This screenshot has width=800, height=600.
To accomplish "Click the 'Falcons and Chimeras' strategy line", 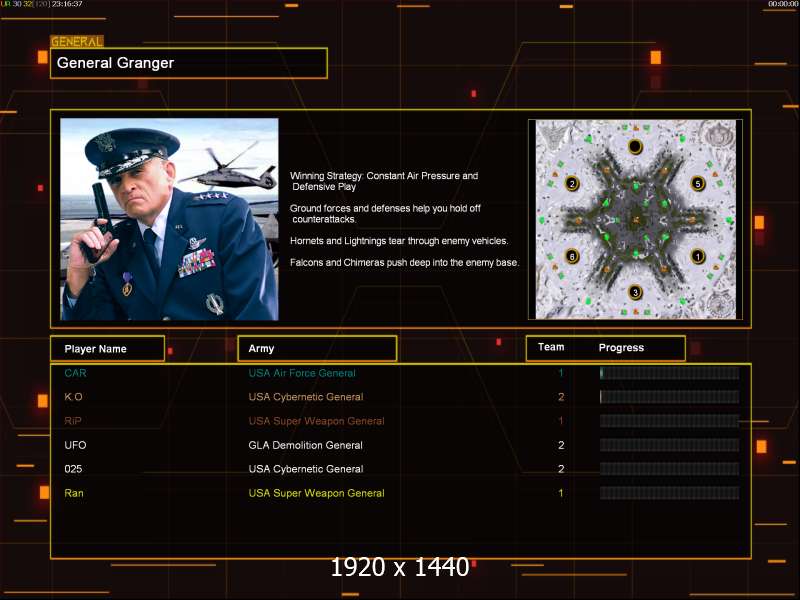I will [405, 263].
